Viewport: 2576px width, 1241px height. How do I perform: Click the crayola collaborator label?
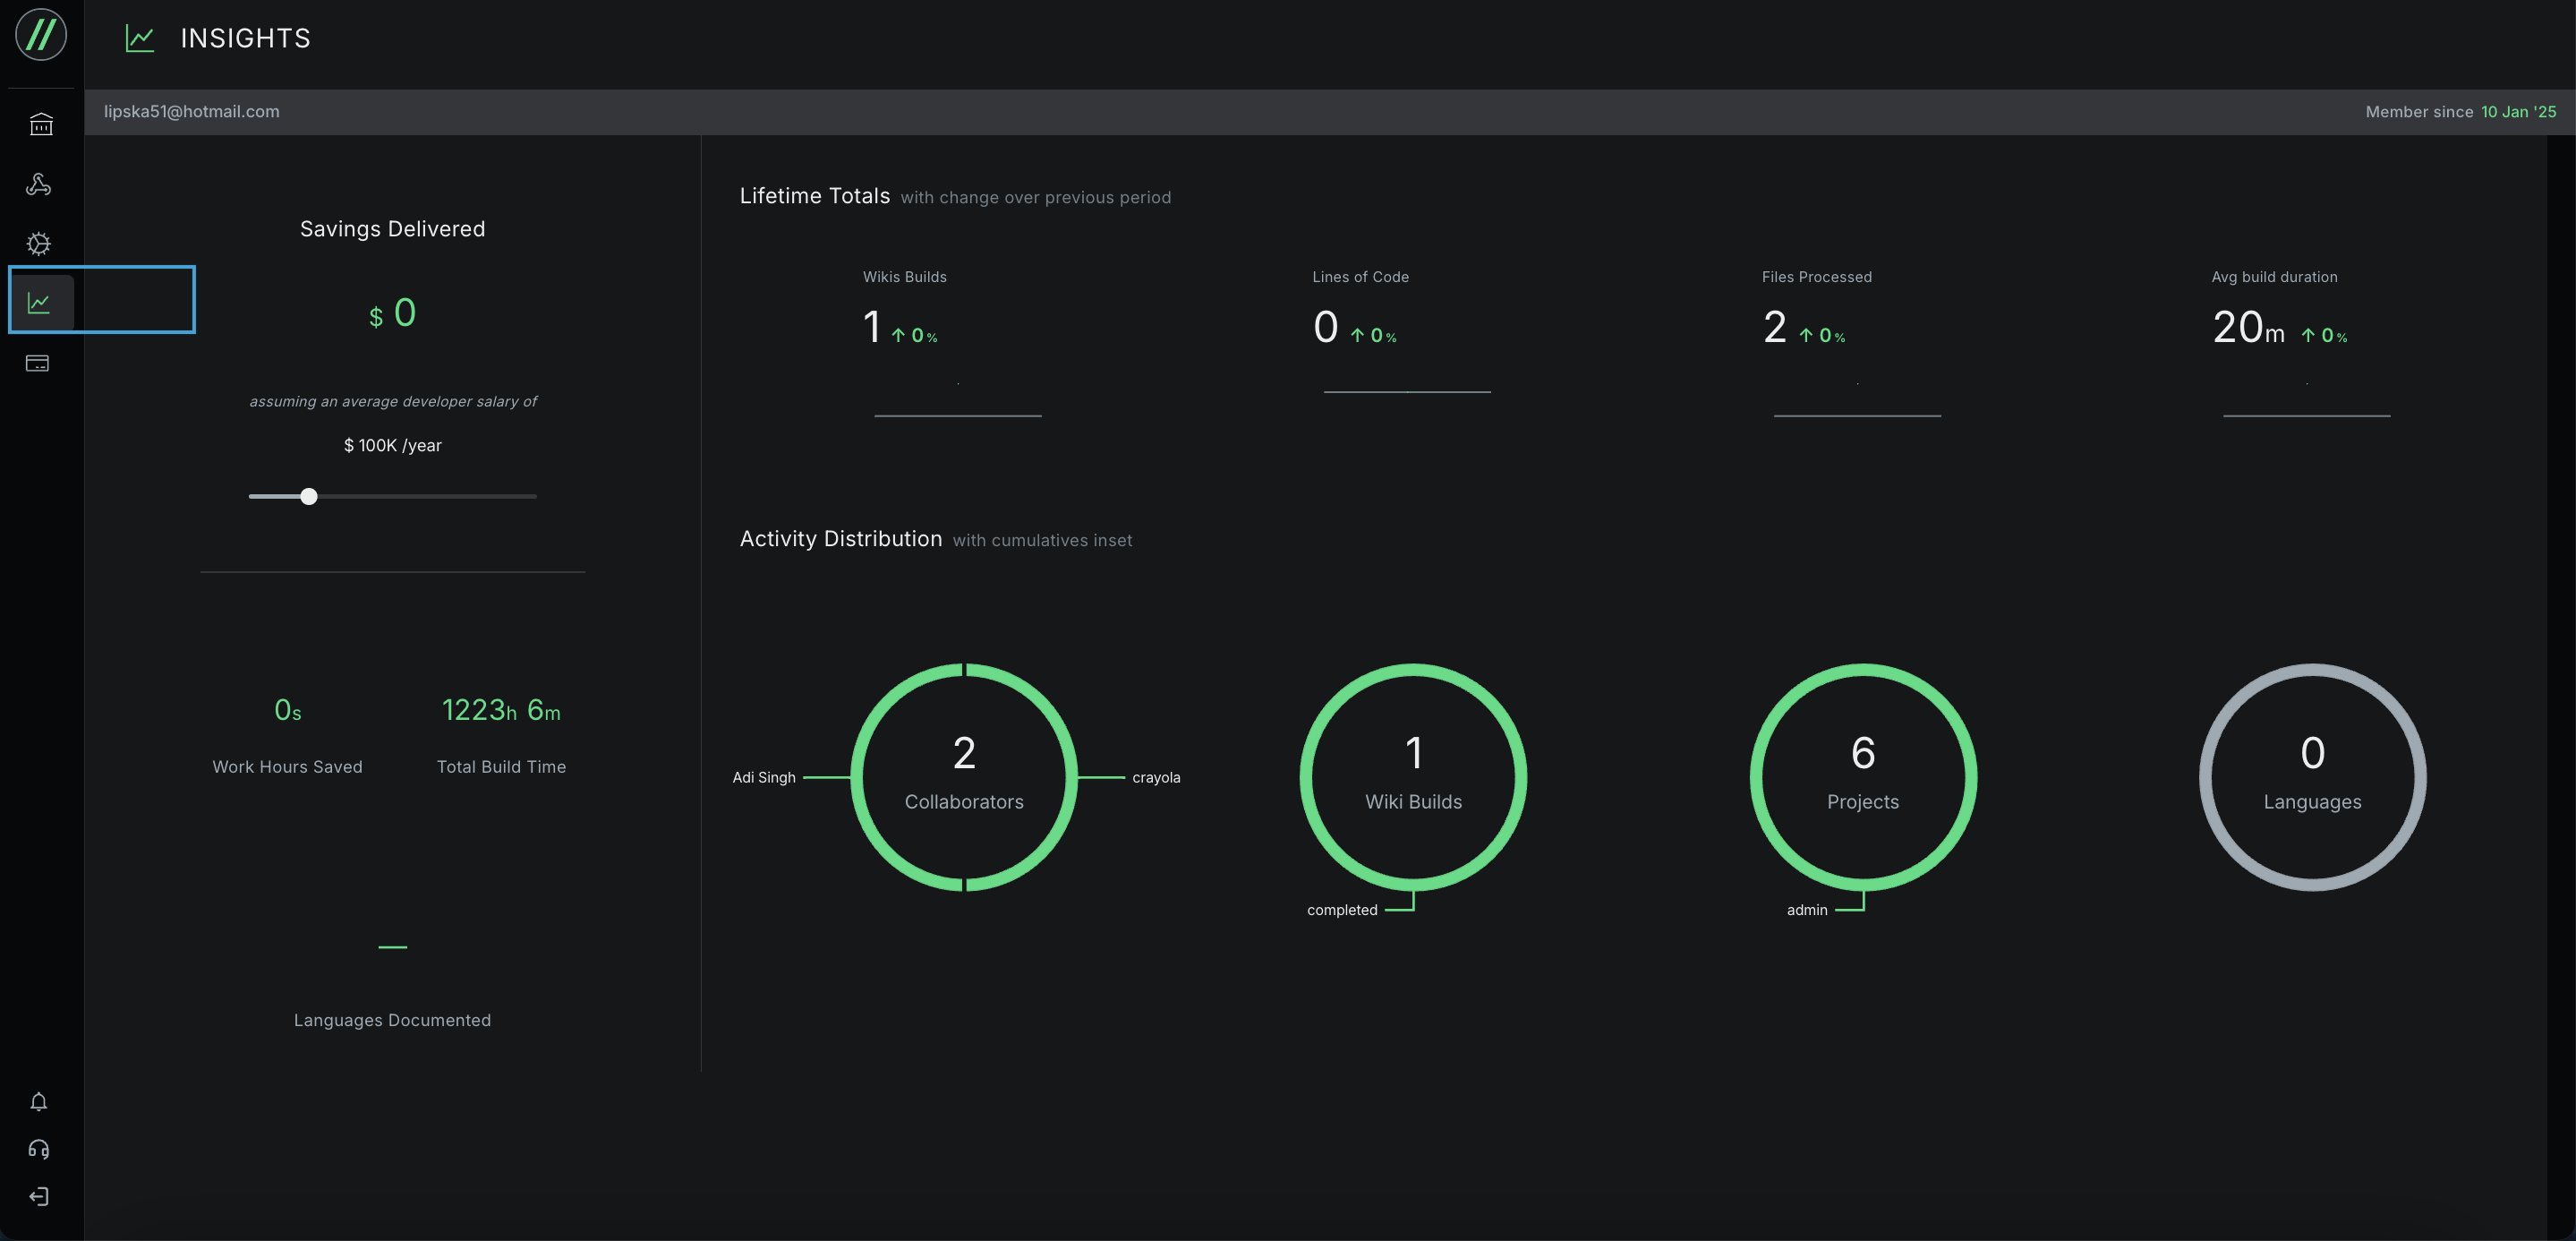coord(1156,777)
